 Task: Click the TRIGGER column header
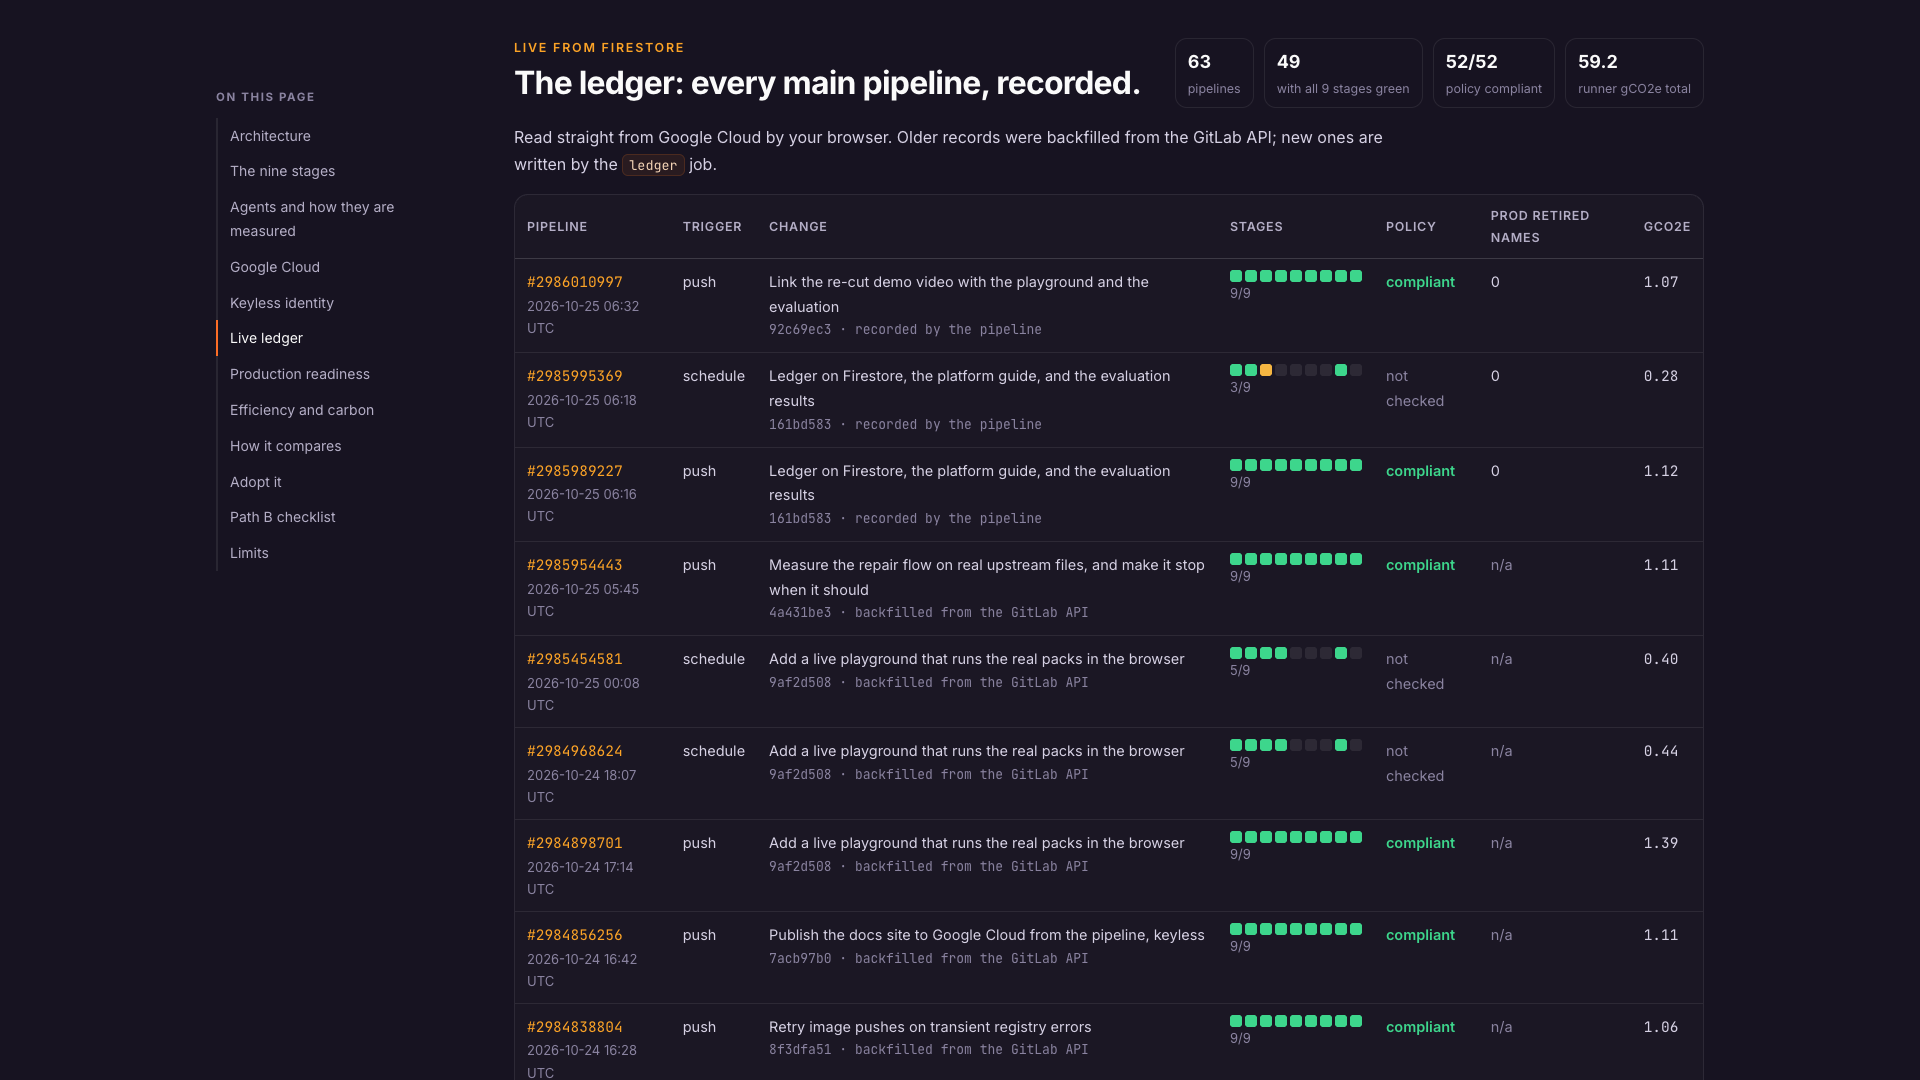[x=712, y=227]
